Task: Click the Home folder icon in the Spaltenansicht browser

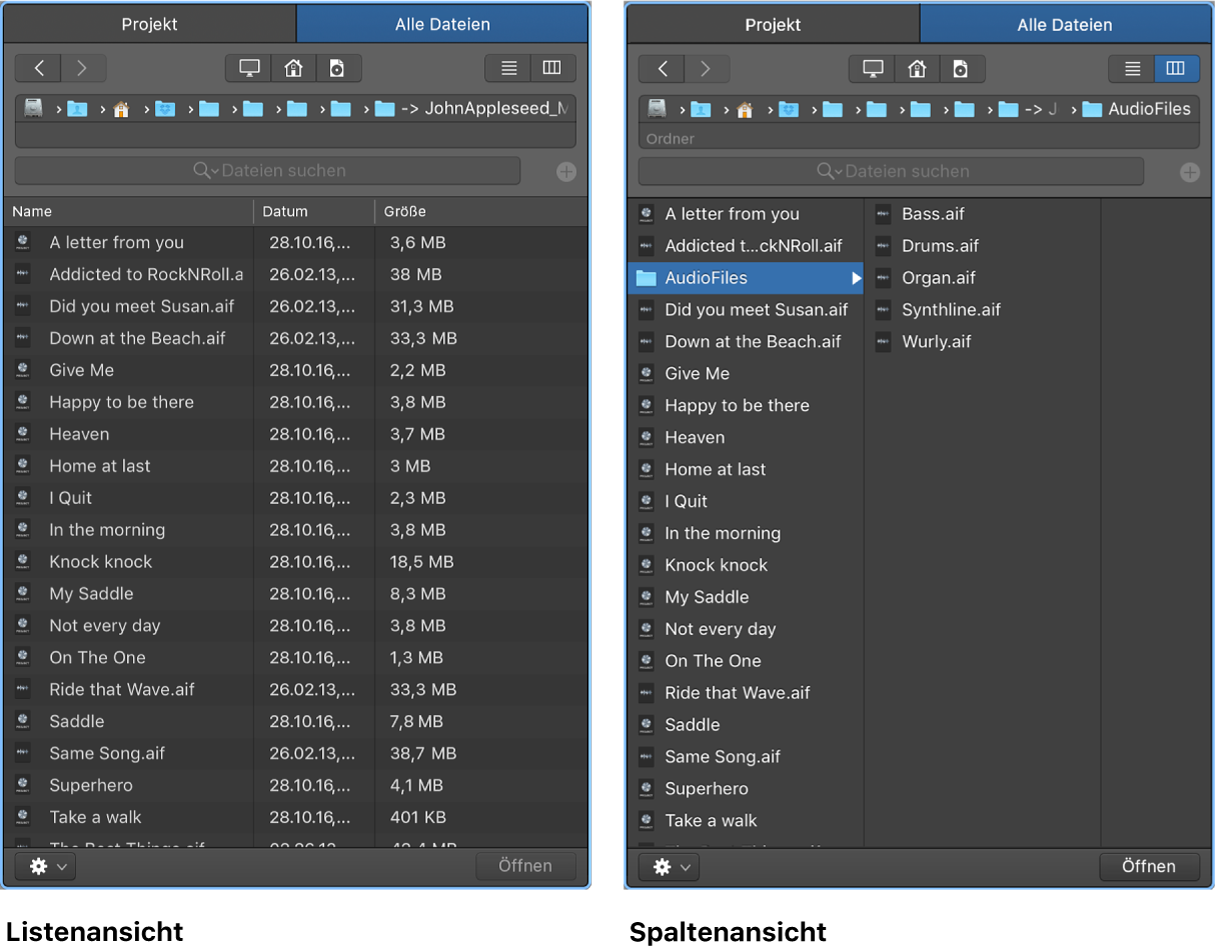Action: tap(916, 69)
